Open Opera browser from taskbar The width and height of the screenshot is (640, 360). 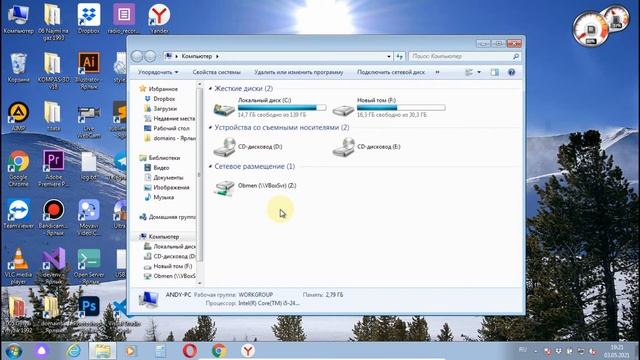[x=190, y=351]
